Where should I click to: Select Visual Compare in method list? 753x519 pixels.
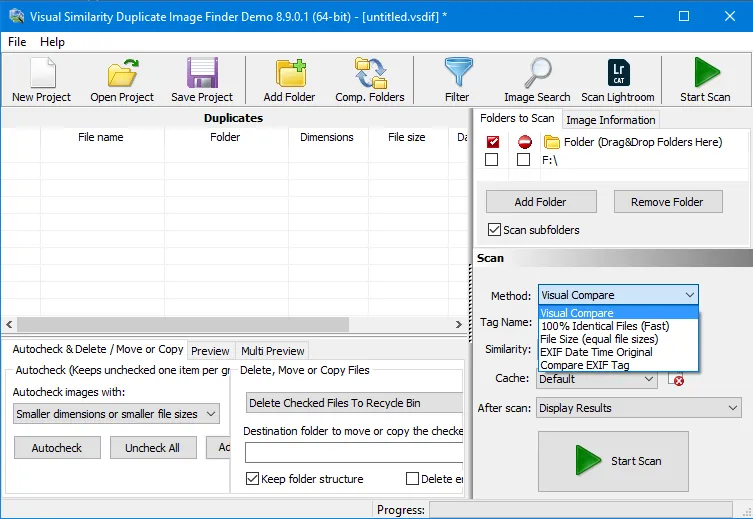[619, 313]
